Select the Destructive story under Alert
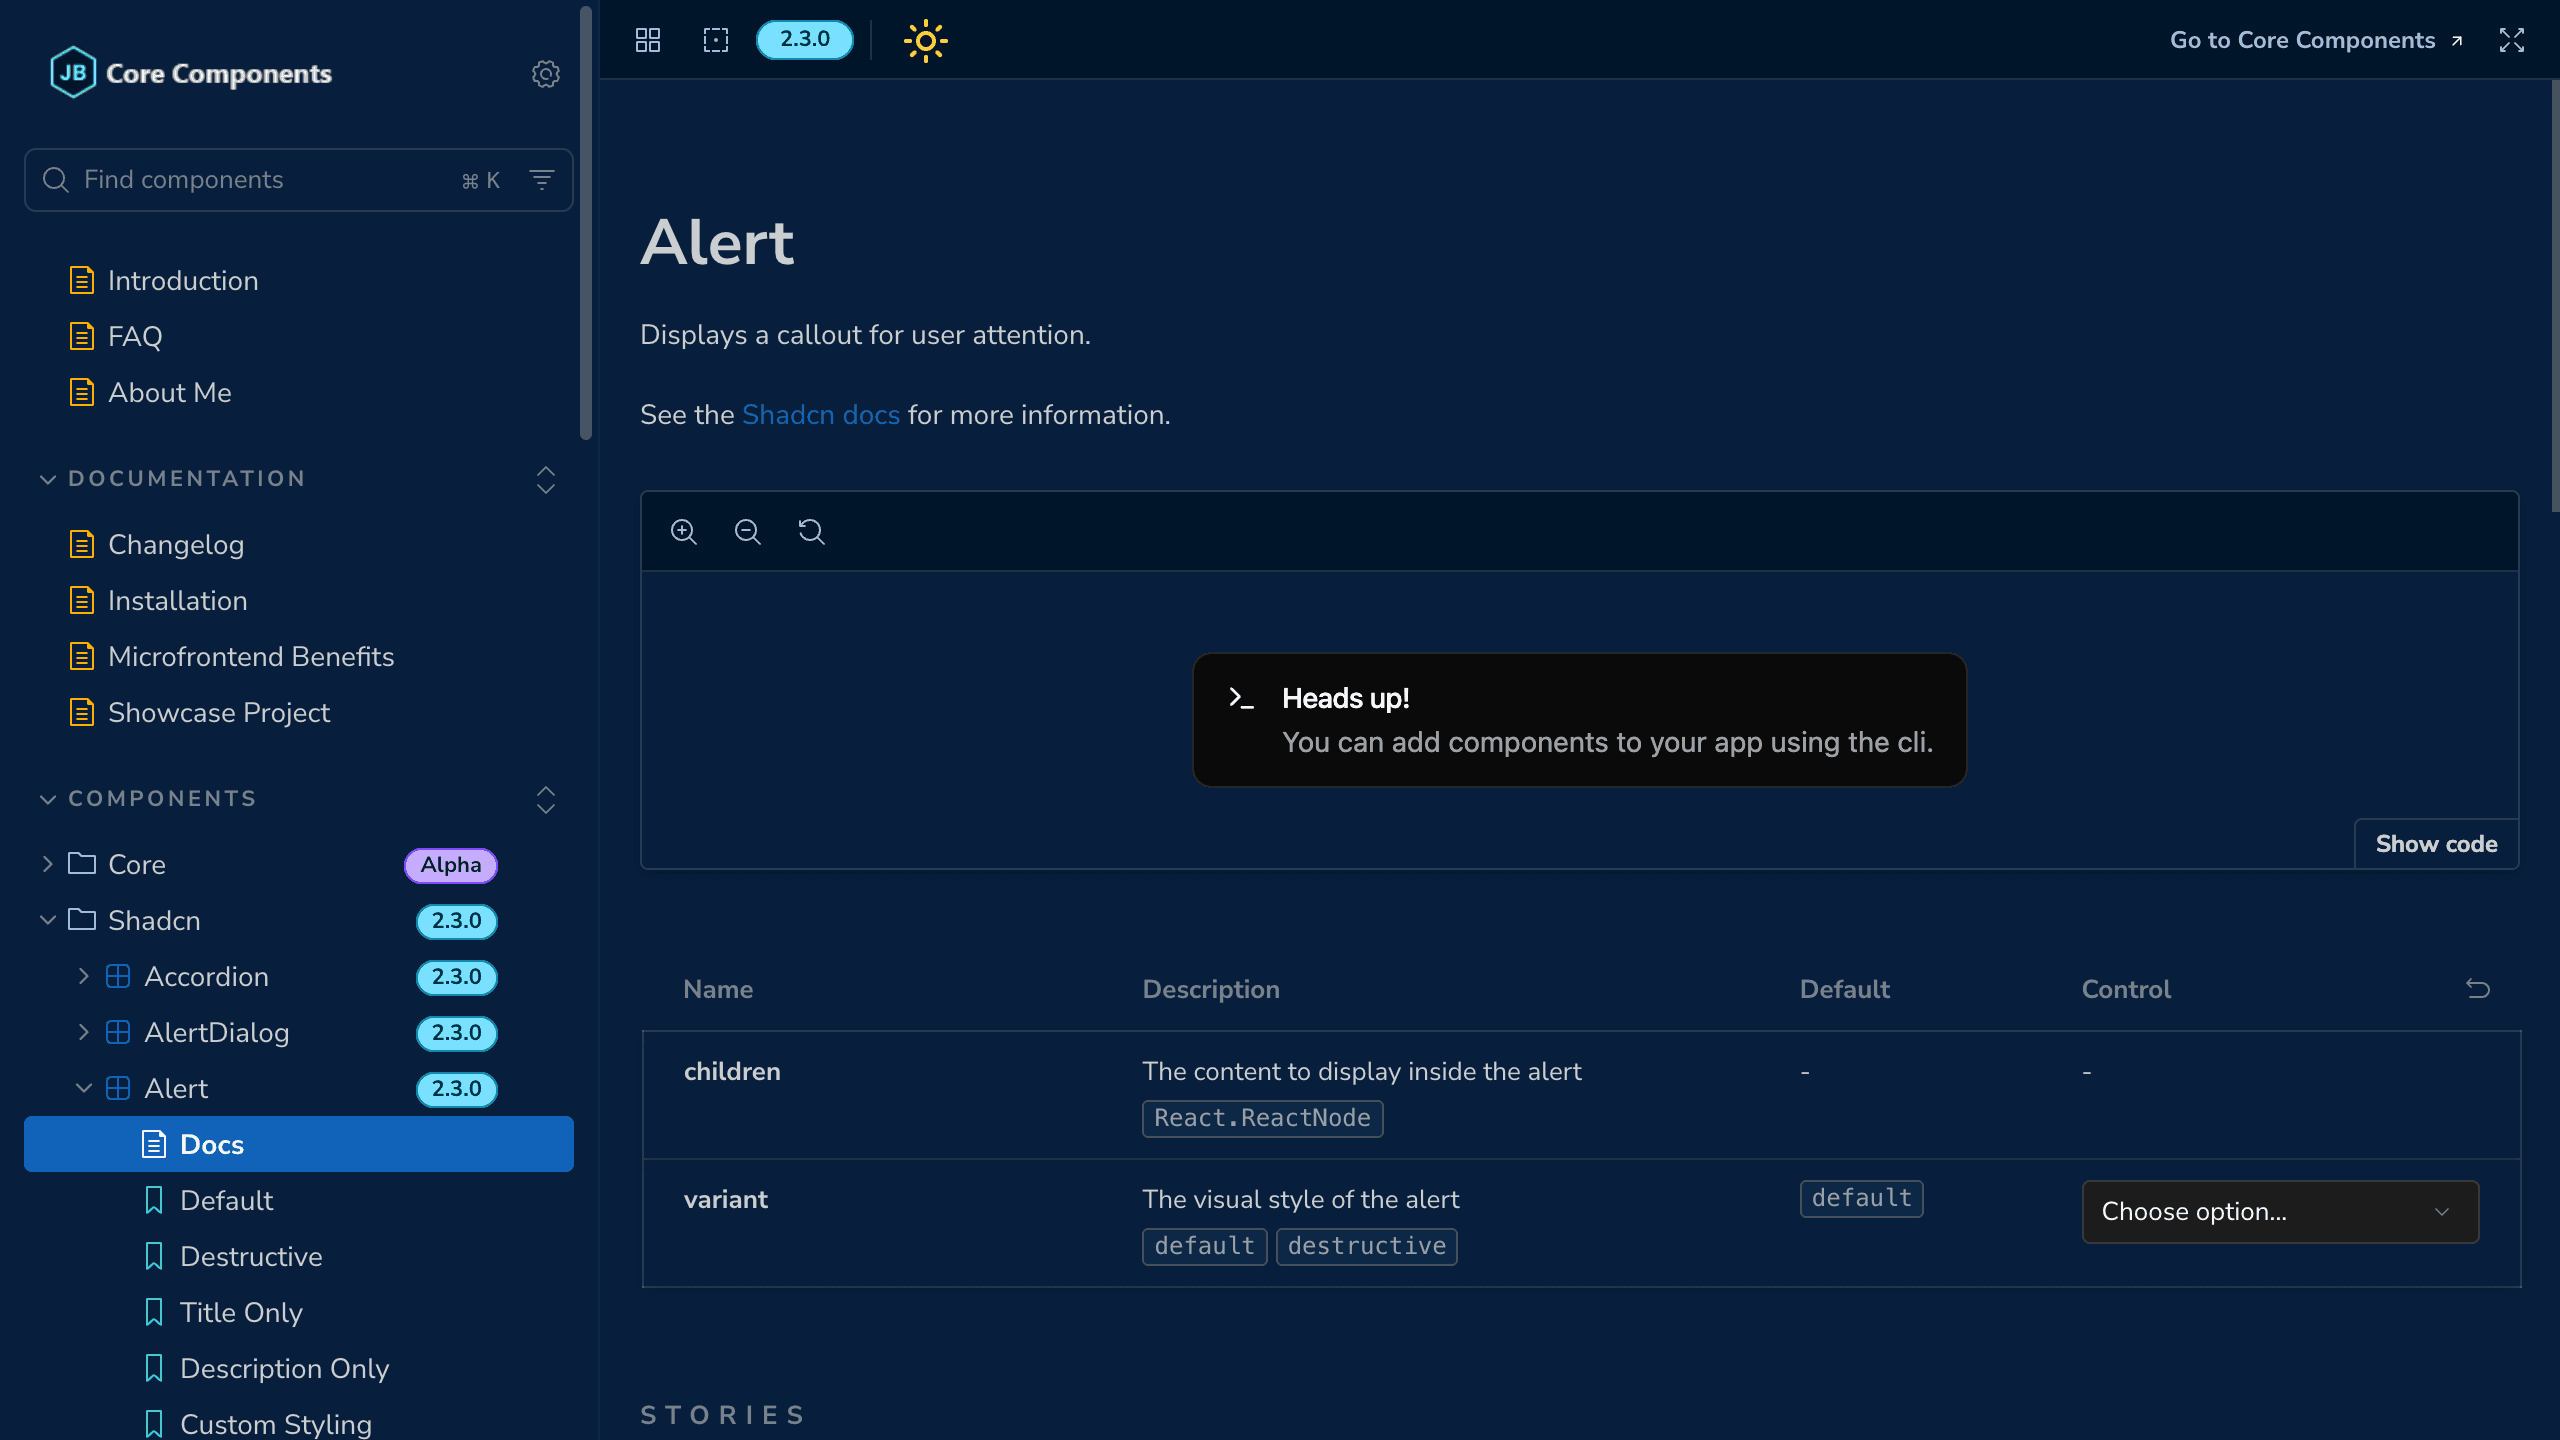Screen dimensions: 2560x1440 [x=250, y=1256]
